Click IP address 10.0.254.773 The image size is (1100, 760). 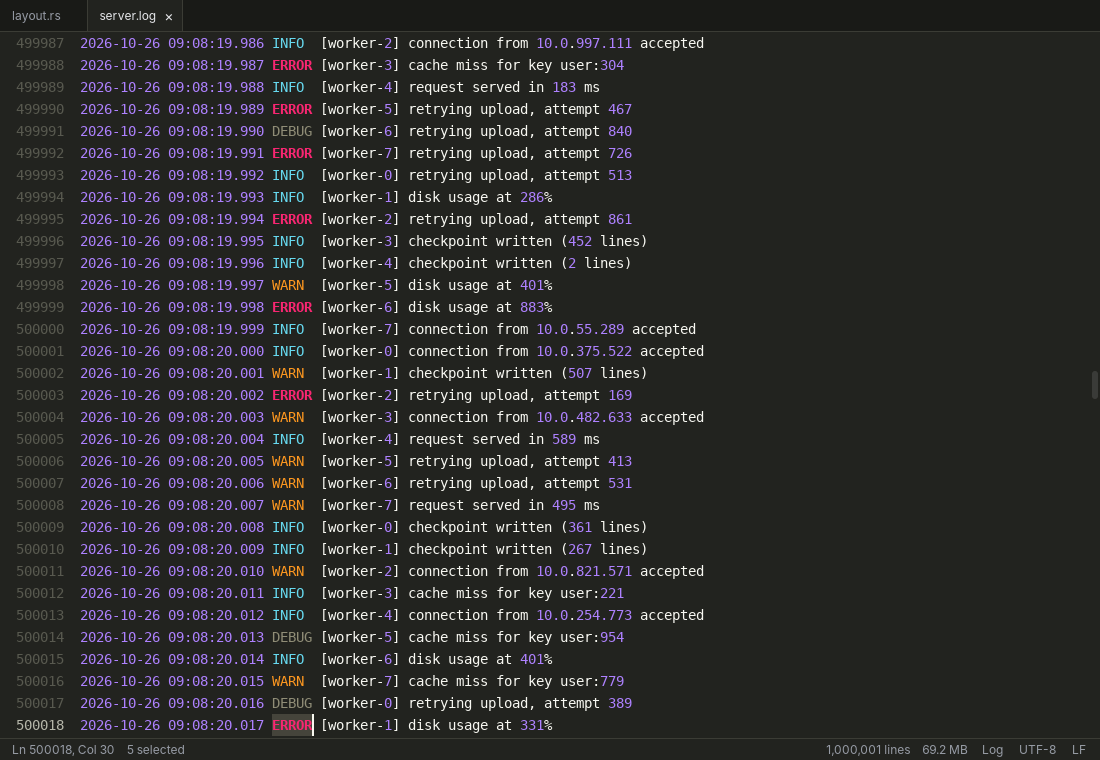(x=584, y=615)
